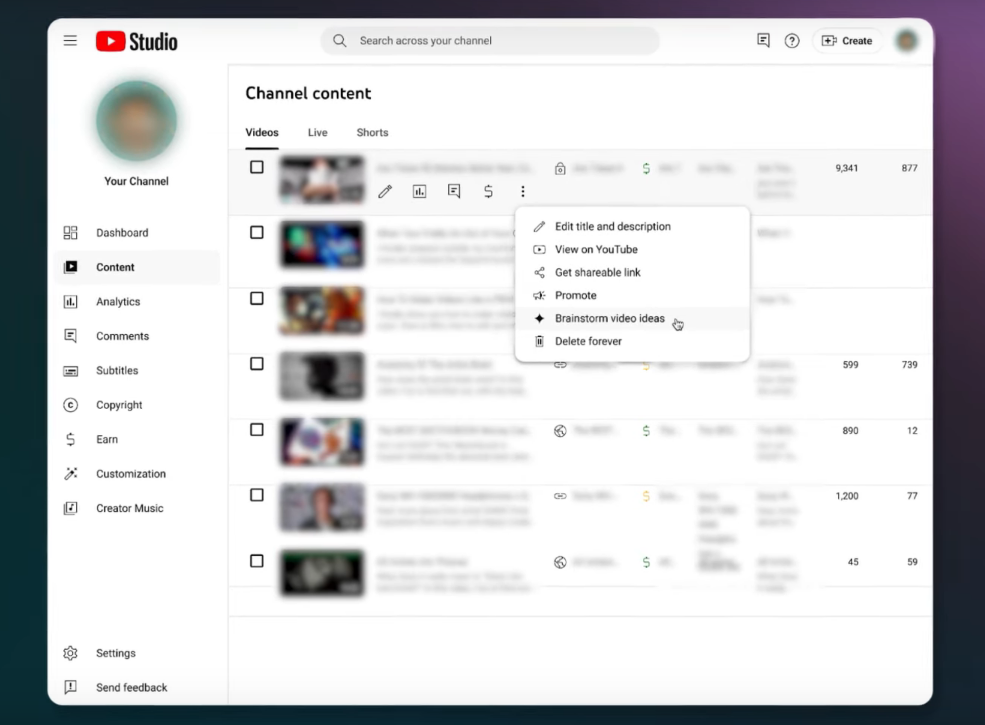Click the feedback icon in top bar
Screen dimensions: 985x725
tap(764, 41)
